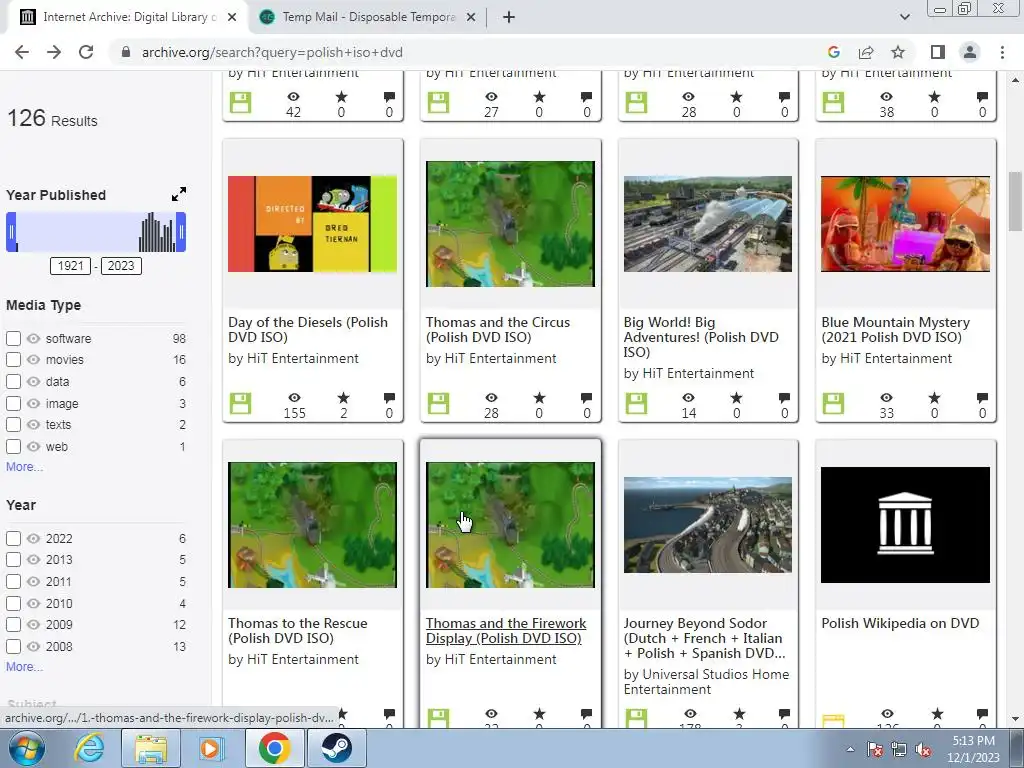Image resolution: width=1024 pixels, height=768 pixels.
Task: Open Polish Wikipedia on DVD item
Action: [900, 623]
